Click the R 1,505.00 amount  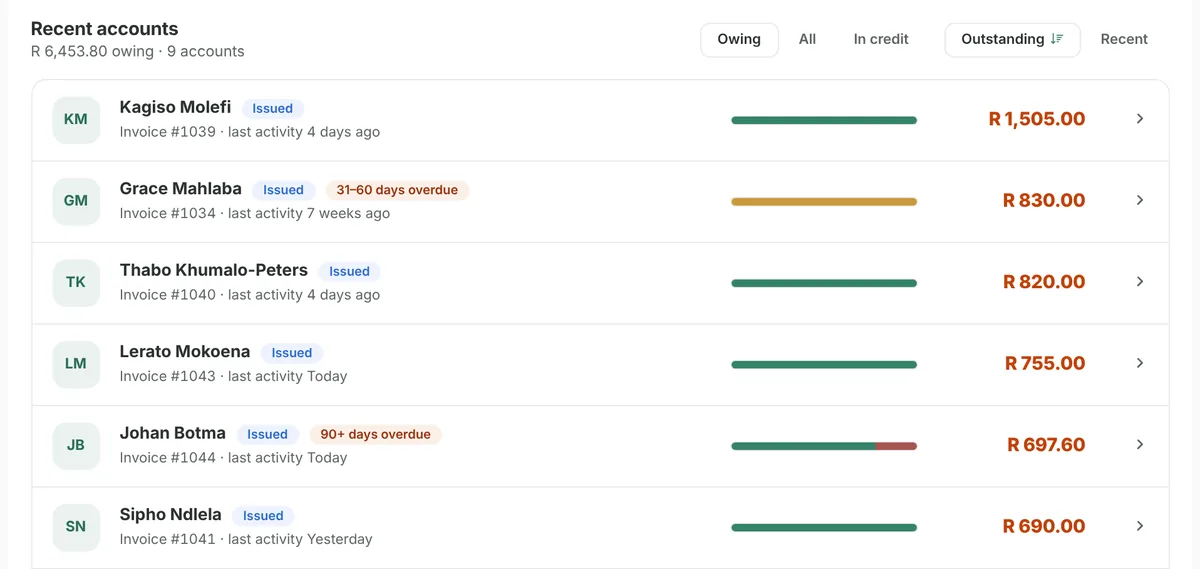[x=1037, y=119]
